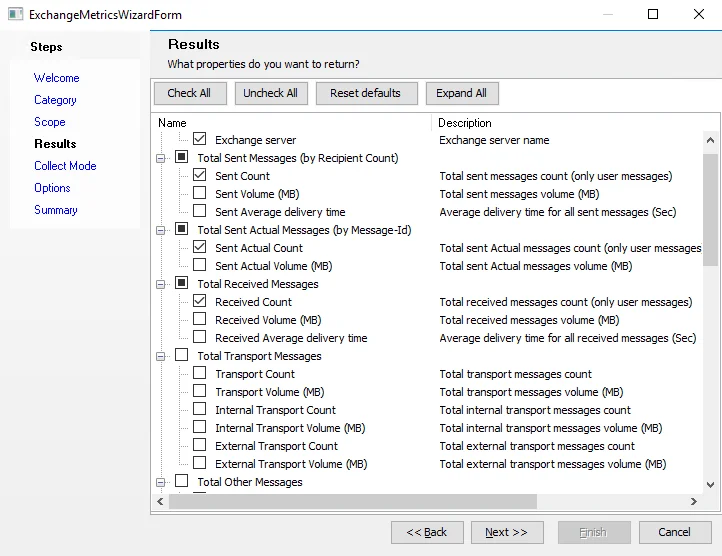Enable the Sent Volume (MB) checkbox

tap(199, 193)
